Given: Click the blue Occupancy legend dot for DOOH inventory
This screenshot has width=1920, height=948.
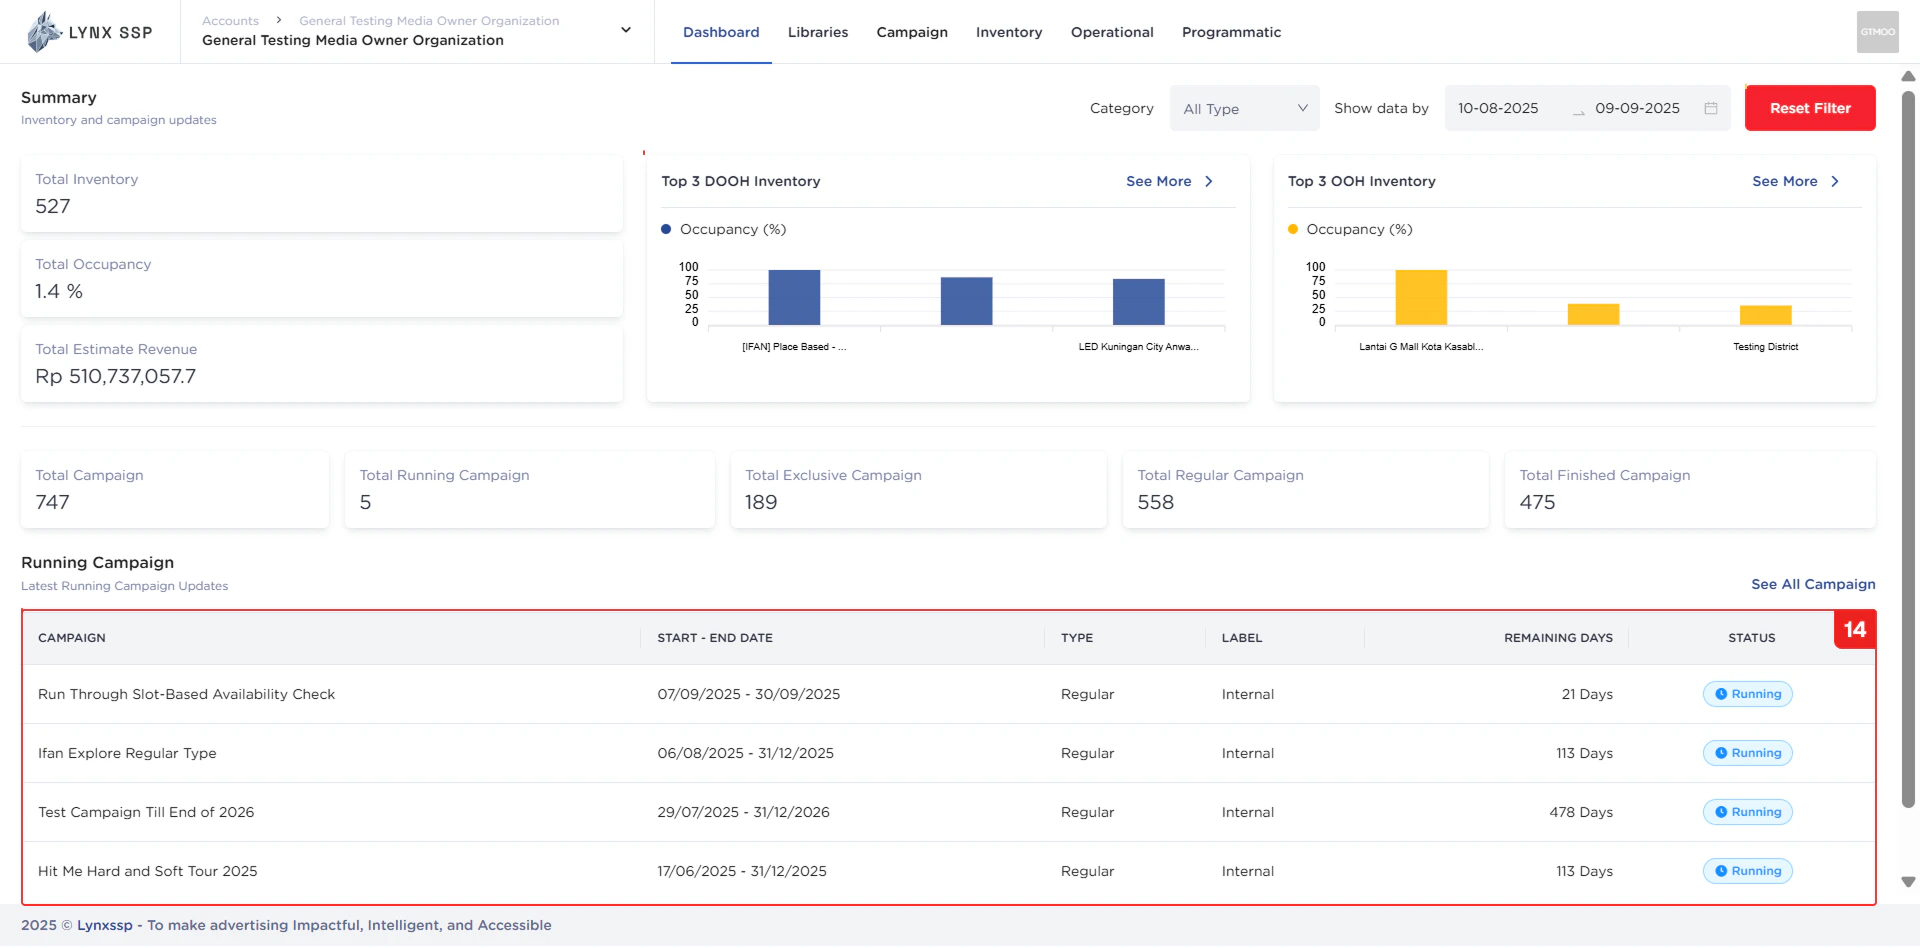Looking at the screenshot, I should pos(665,229).
